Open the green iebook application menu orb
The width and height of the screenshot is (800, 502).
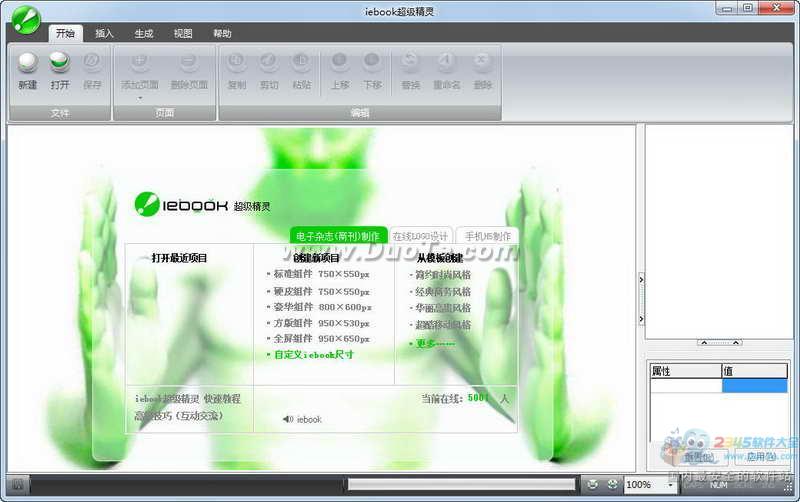point(25,18)
